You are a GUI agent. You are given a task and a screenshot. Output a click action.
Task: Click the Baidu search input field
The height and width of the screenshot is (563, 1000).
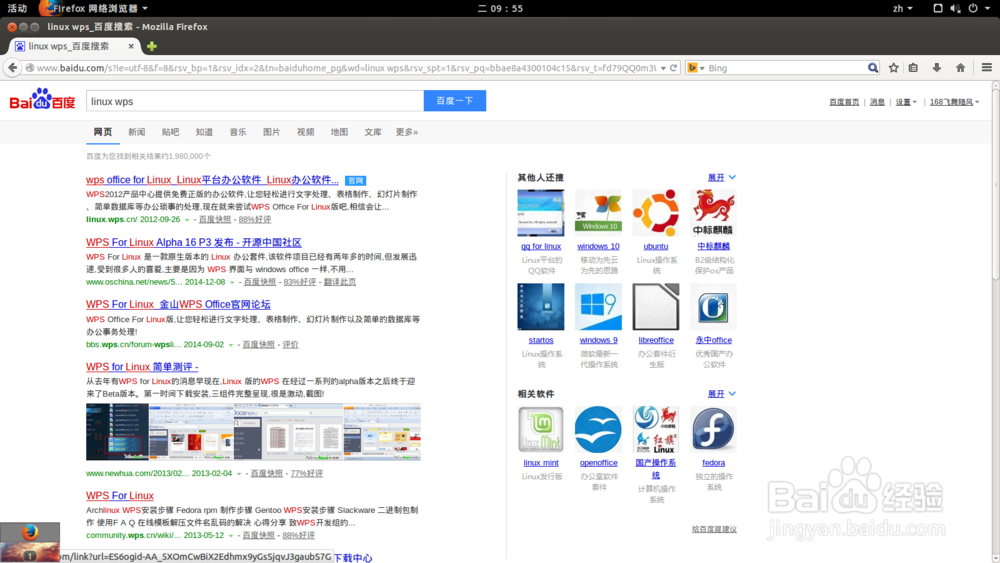coord(255,101)
